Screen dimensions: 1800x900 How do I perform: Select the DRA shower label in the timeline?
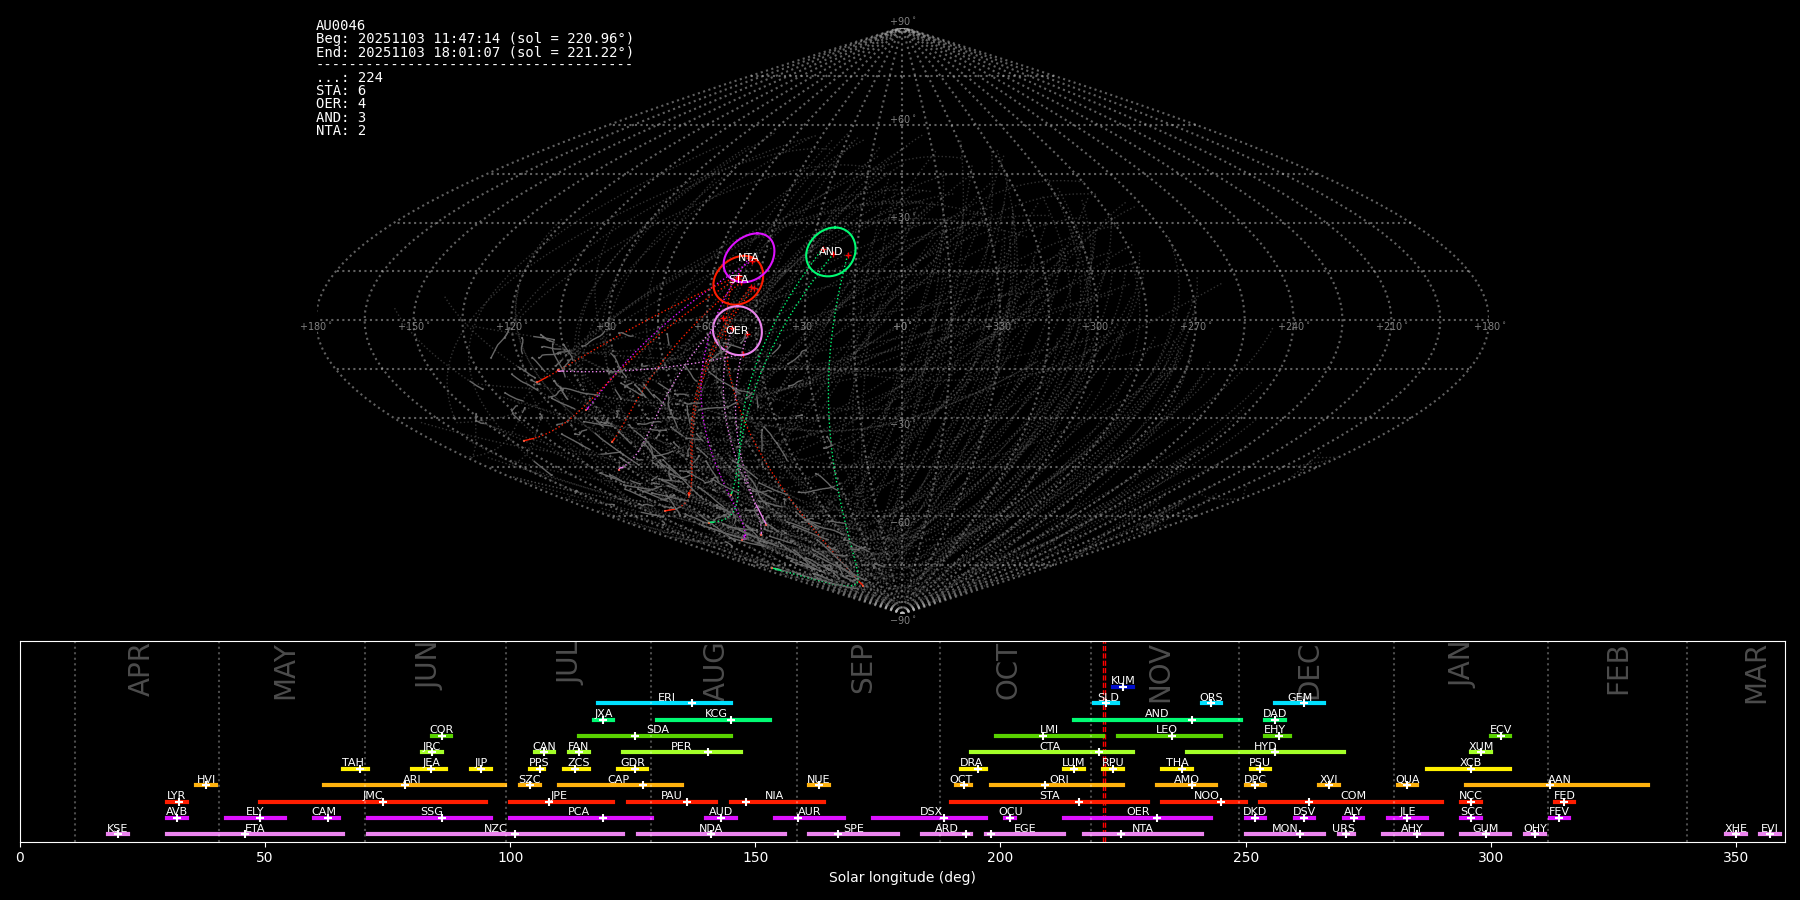[971, 763]
